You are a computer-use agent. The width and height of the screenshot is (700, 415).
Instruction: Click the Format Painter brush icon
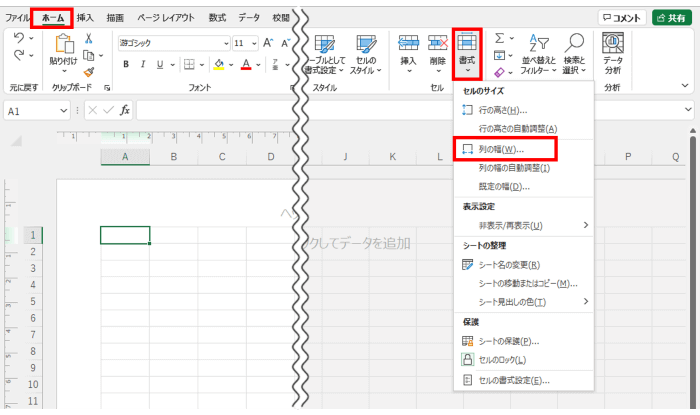tap(89, 71)
